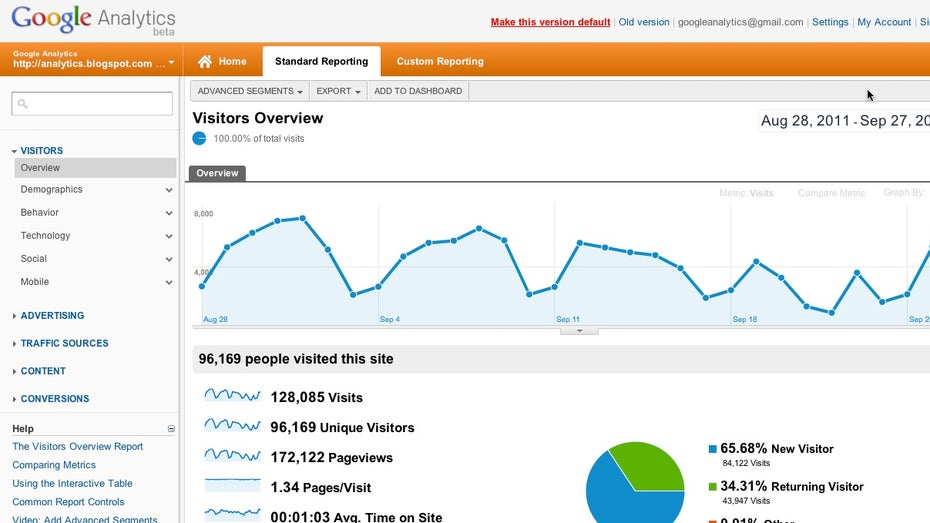This screenshot has width=930, height=523.
Task: Expand the Demographics submenu
Action: tap(169, 190)
